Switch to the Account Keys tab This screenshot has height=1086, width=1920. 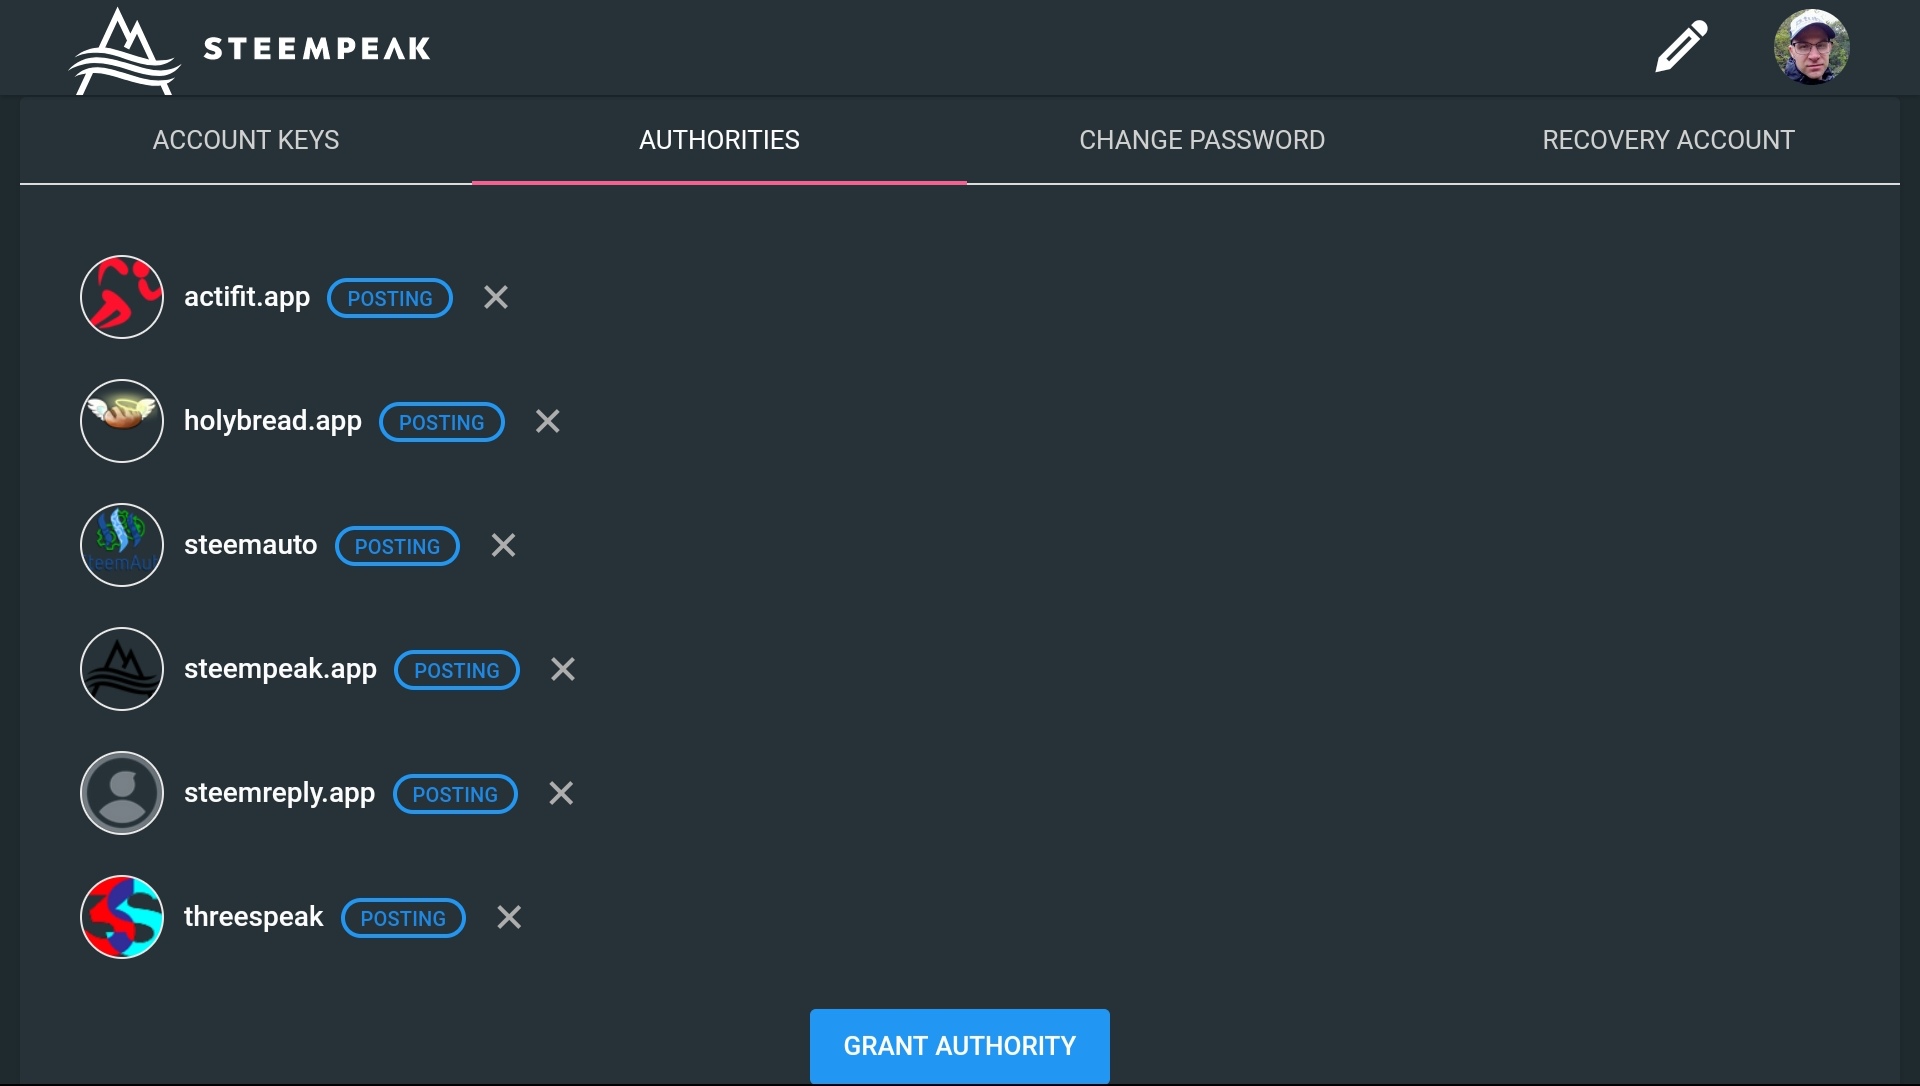pyautogui.click(x=246, y=140)
